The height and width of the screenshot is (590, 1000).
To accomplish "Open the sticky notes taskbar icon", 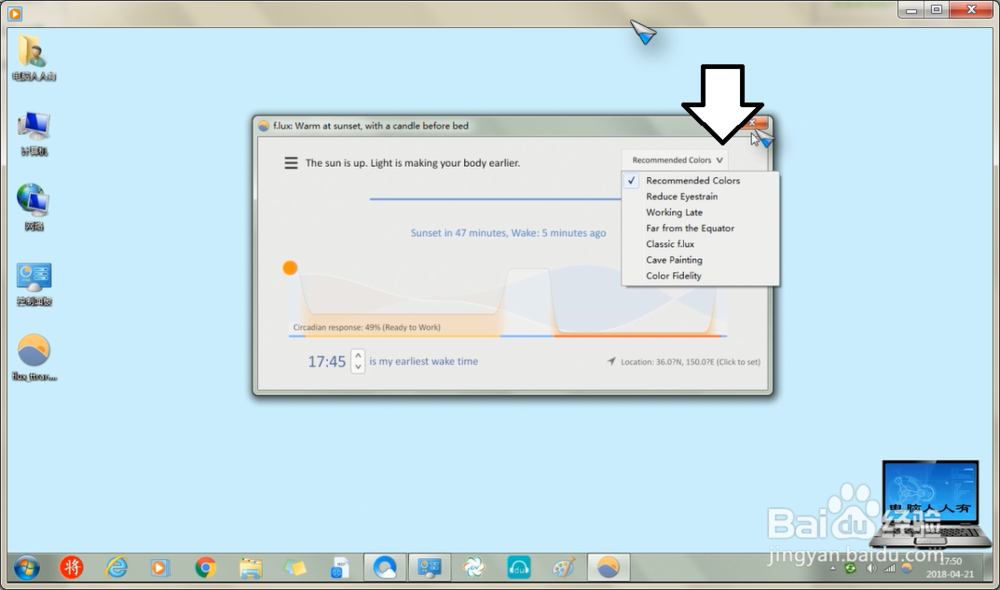I will point(295,567).
